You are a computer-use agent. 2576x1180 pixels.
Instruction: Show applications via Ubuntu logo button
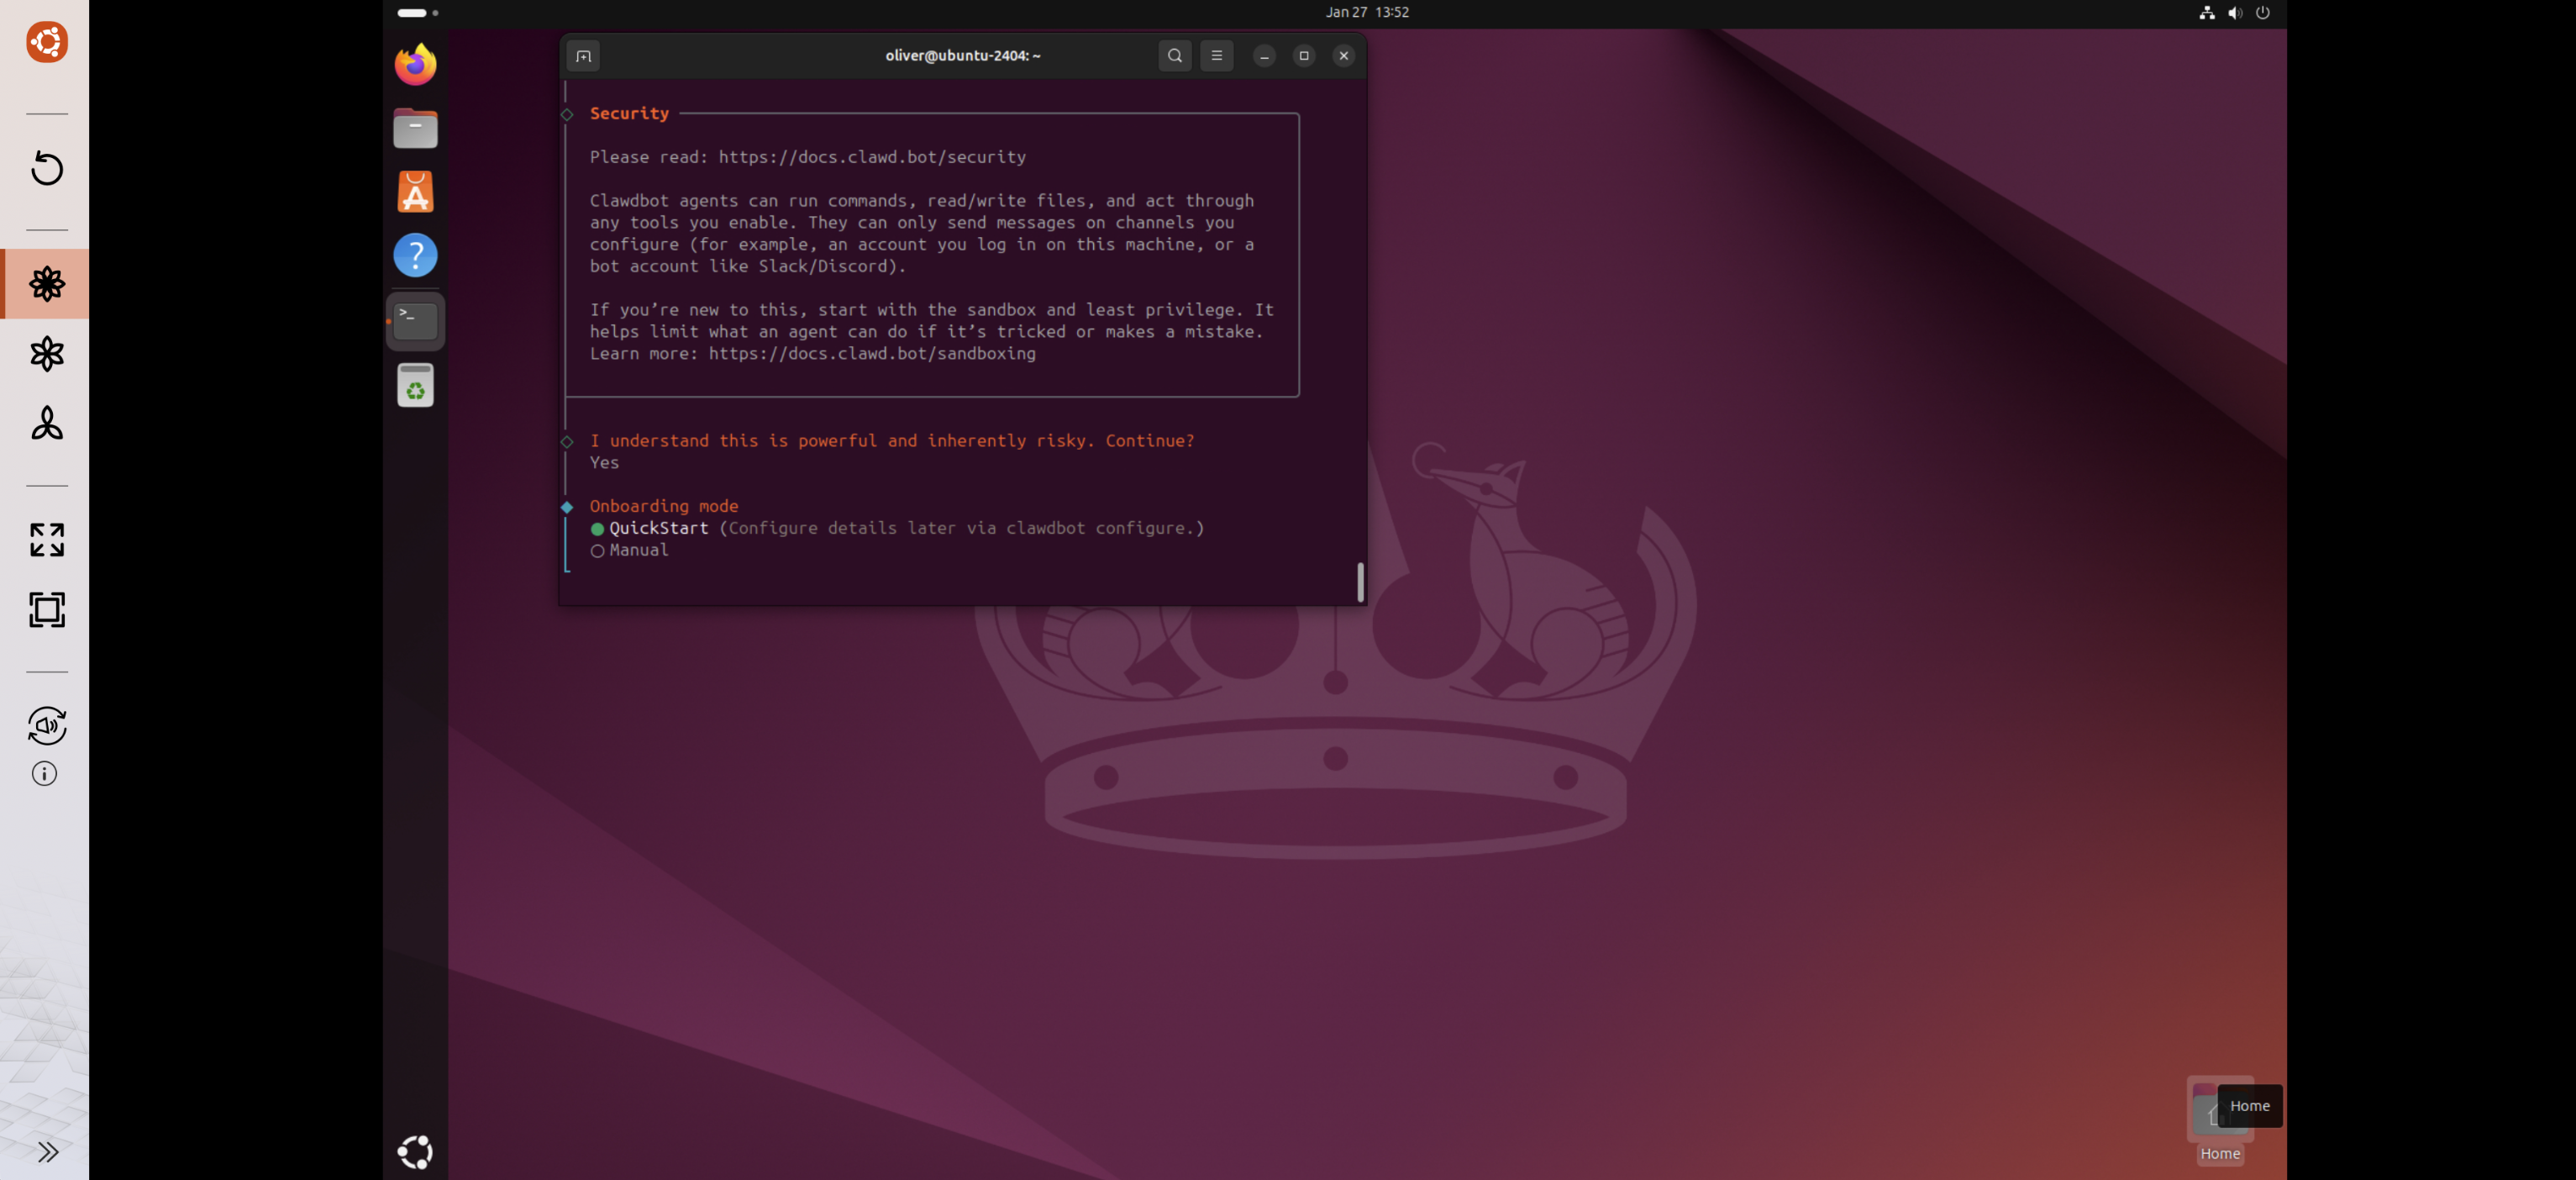pyautogui.click(x=415, y=1152)
